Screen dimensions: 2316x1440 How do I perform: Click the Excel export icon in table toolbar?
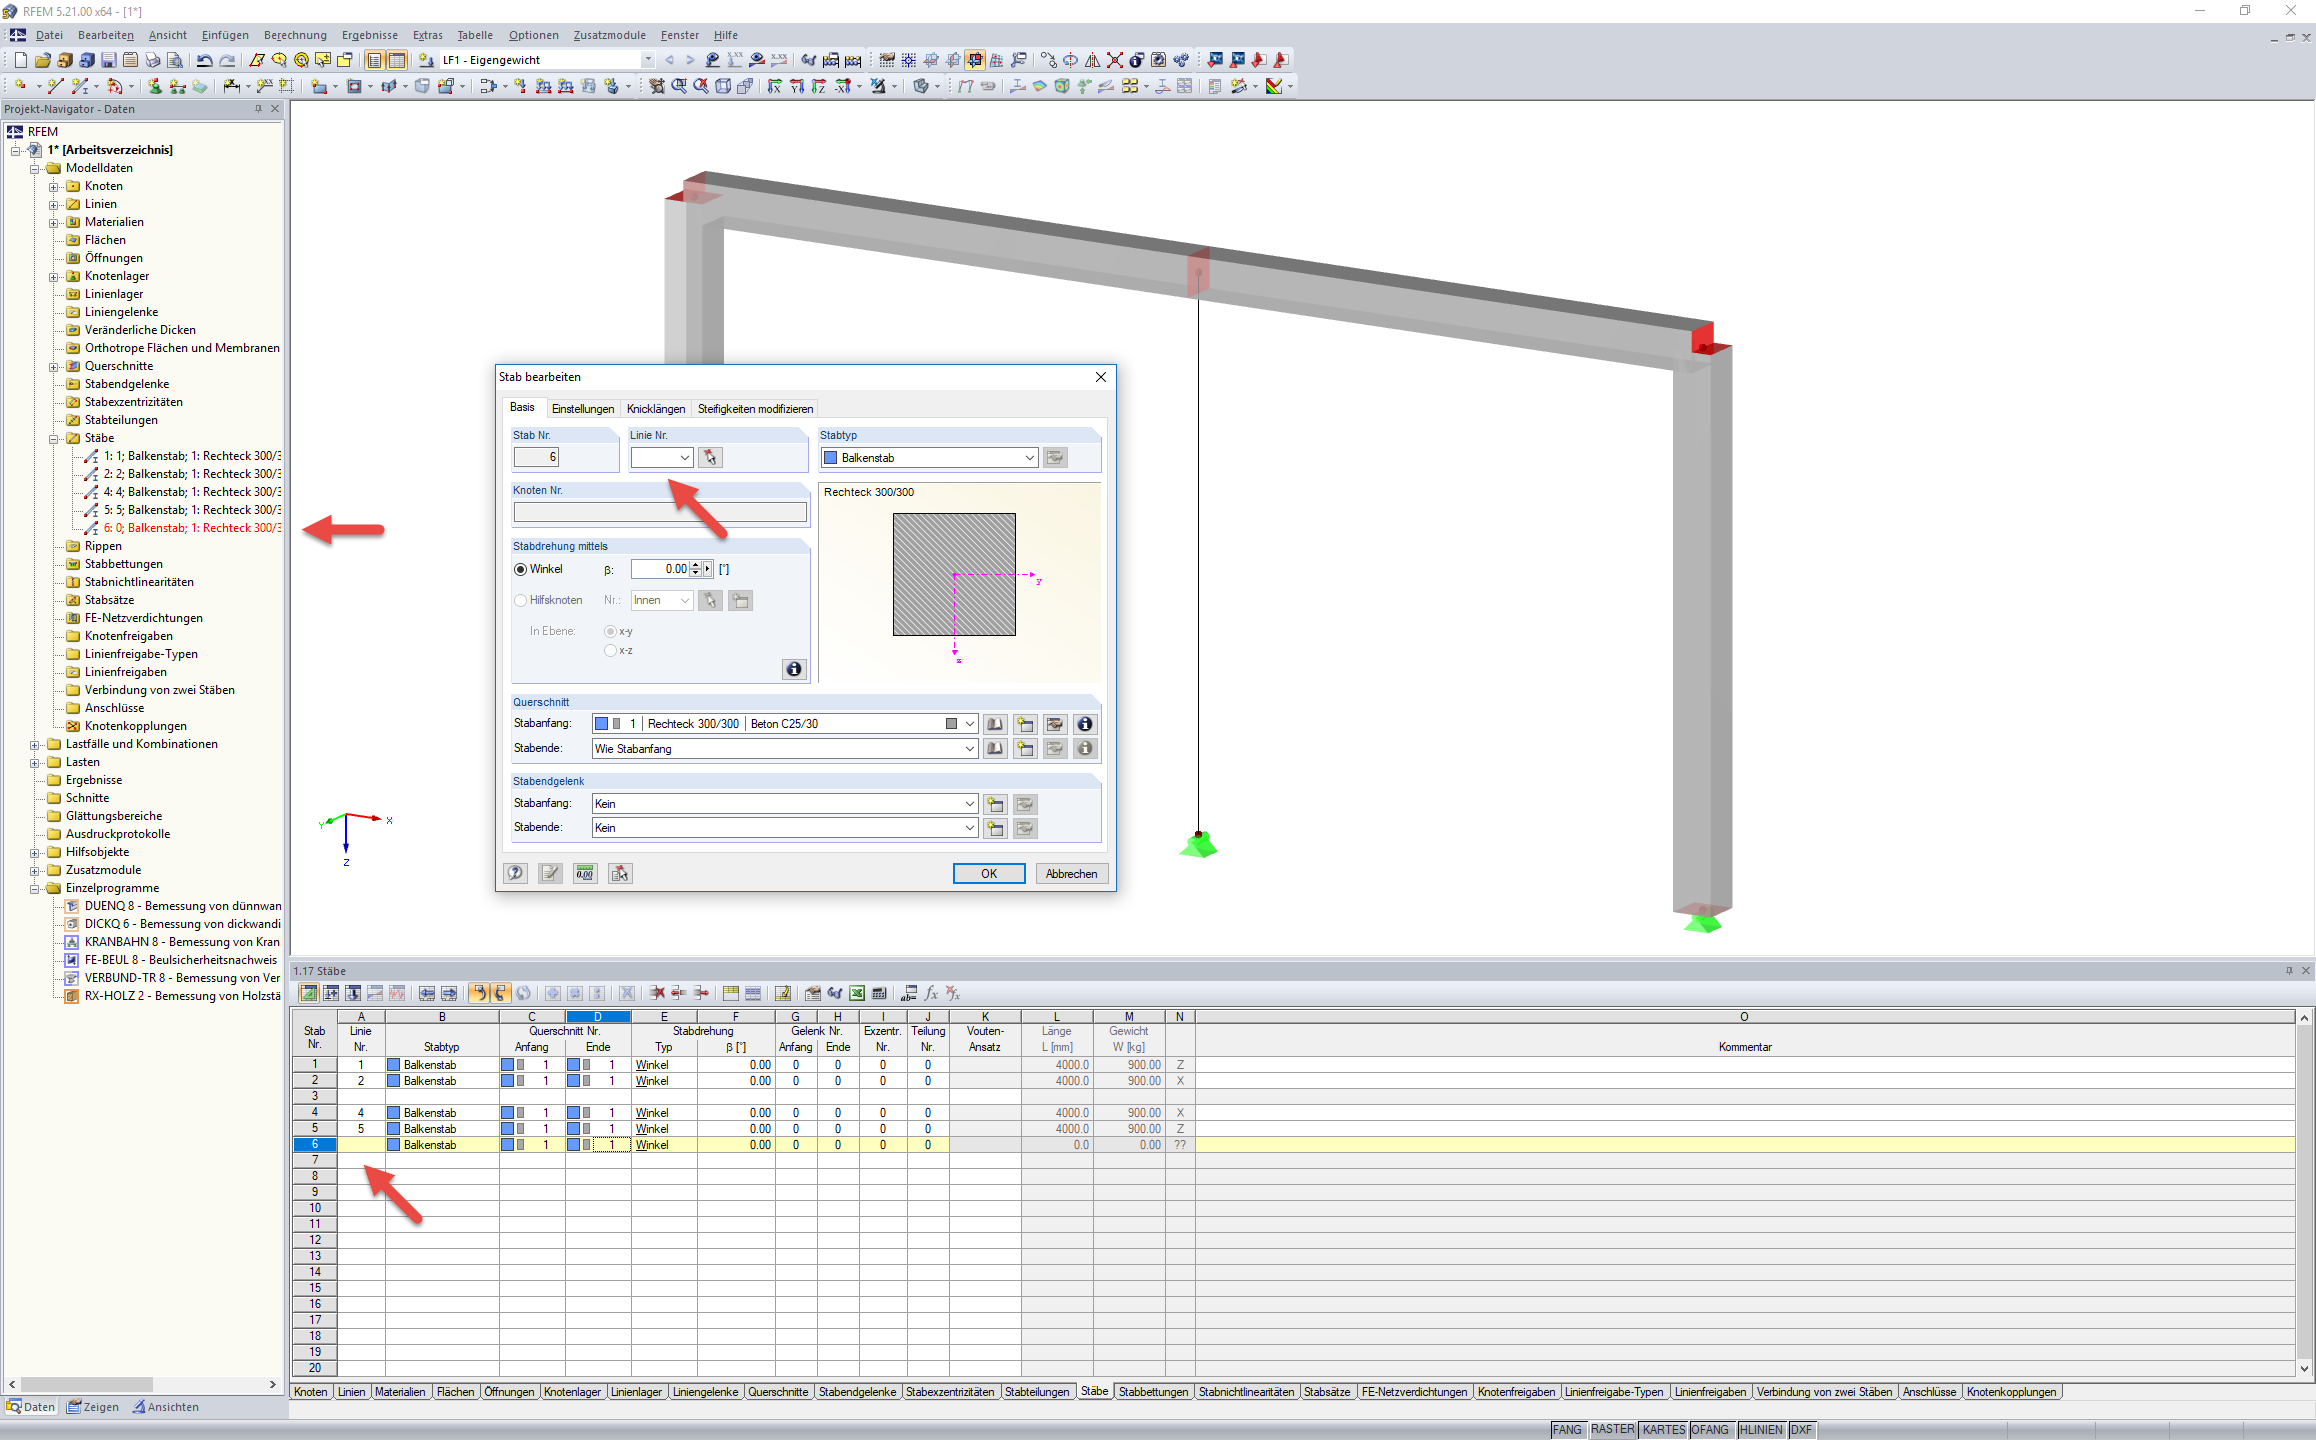(857, 993)
